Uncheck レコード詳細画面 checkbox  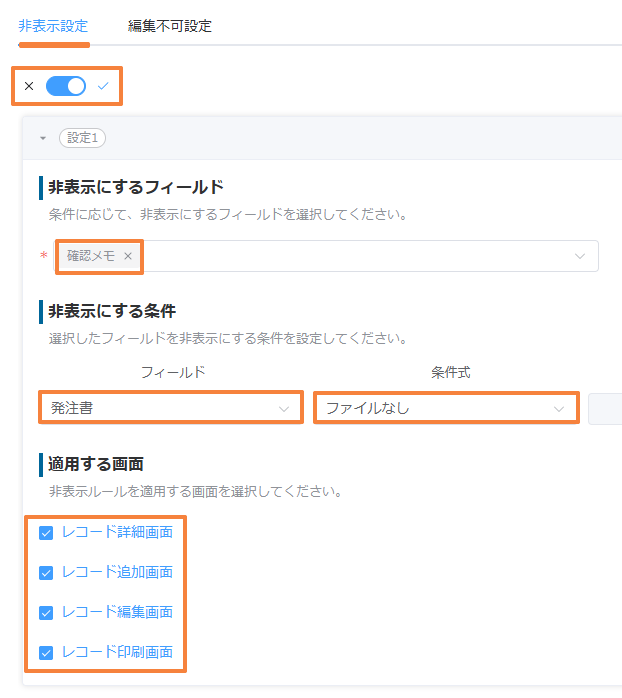coord(46,532)
